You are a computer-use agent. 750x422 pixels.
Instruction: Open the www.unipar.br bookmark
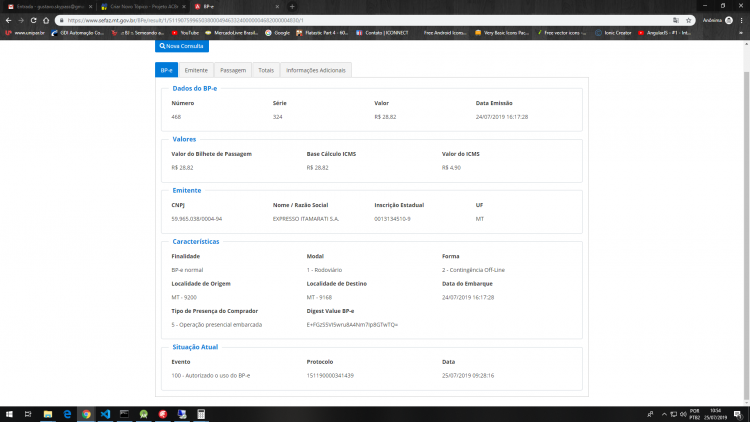click(25, 33)
